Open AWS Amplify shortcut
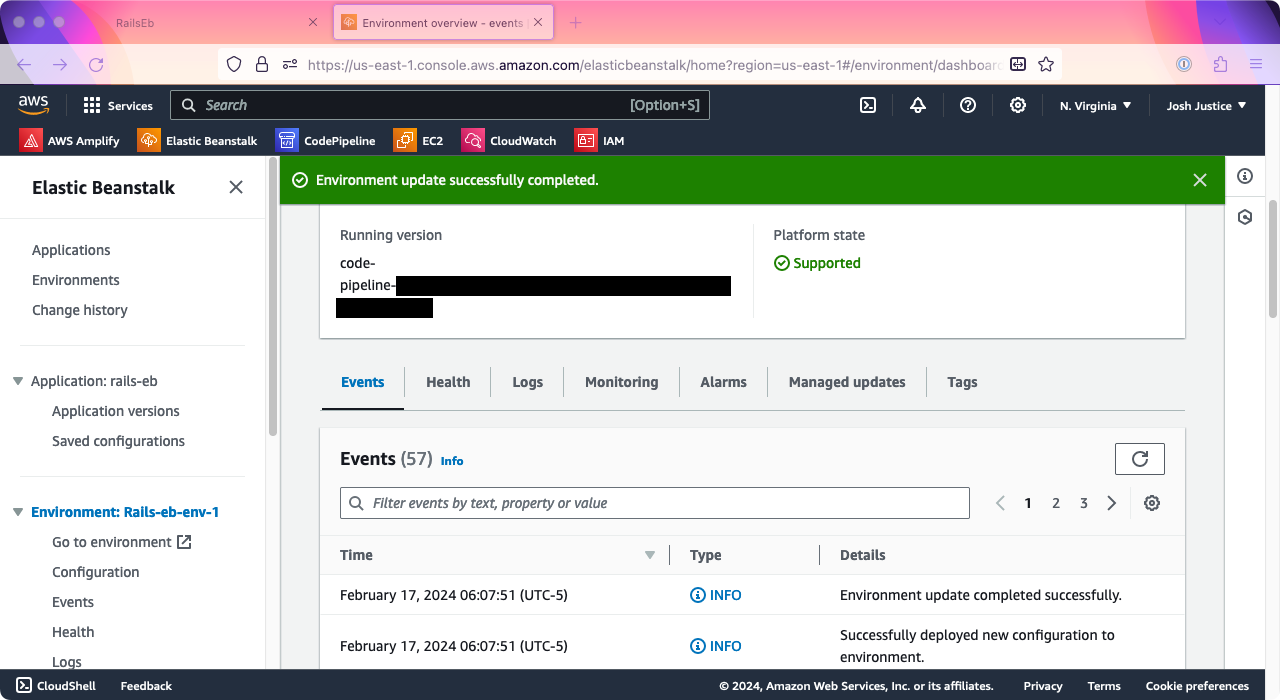 click(x=69, y=141)
